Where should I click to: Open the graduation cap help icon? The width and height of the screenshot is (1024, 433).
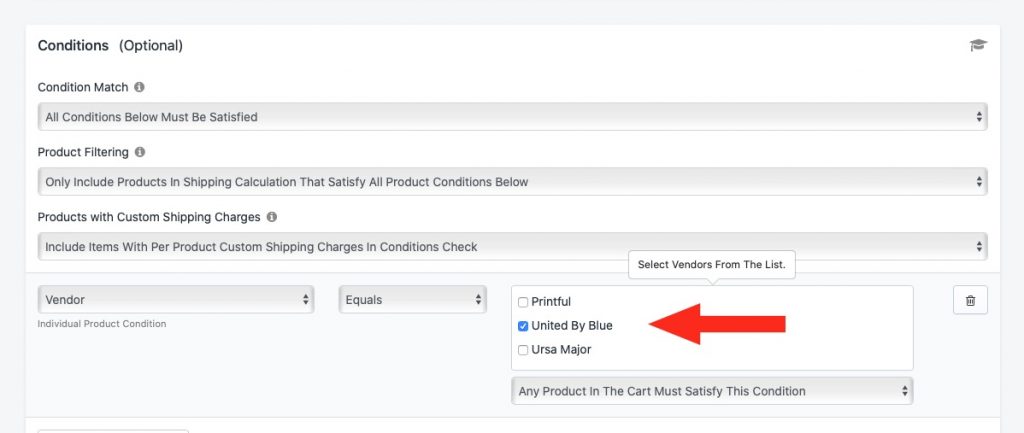(978, 45)
